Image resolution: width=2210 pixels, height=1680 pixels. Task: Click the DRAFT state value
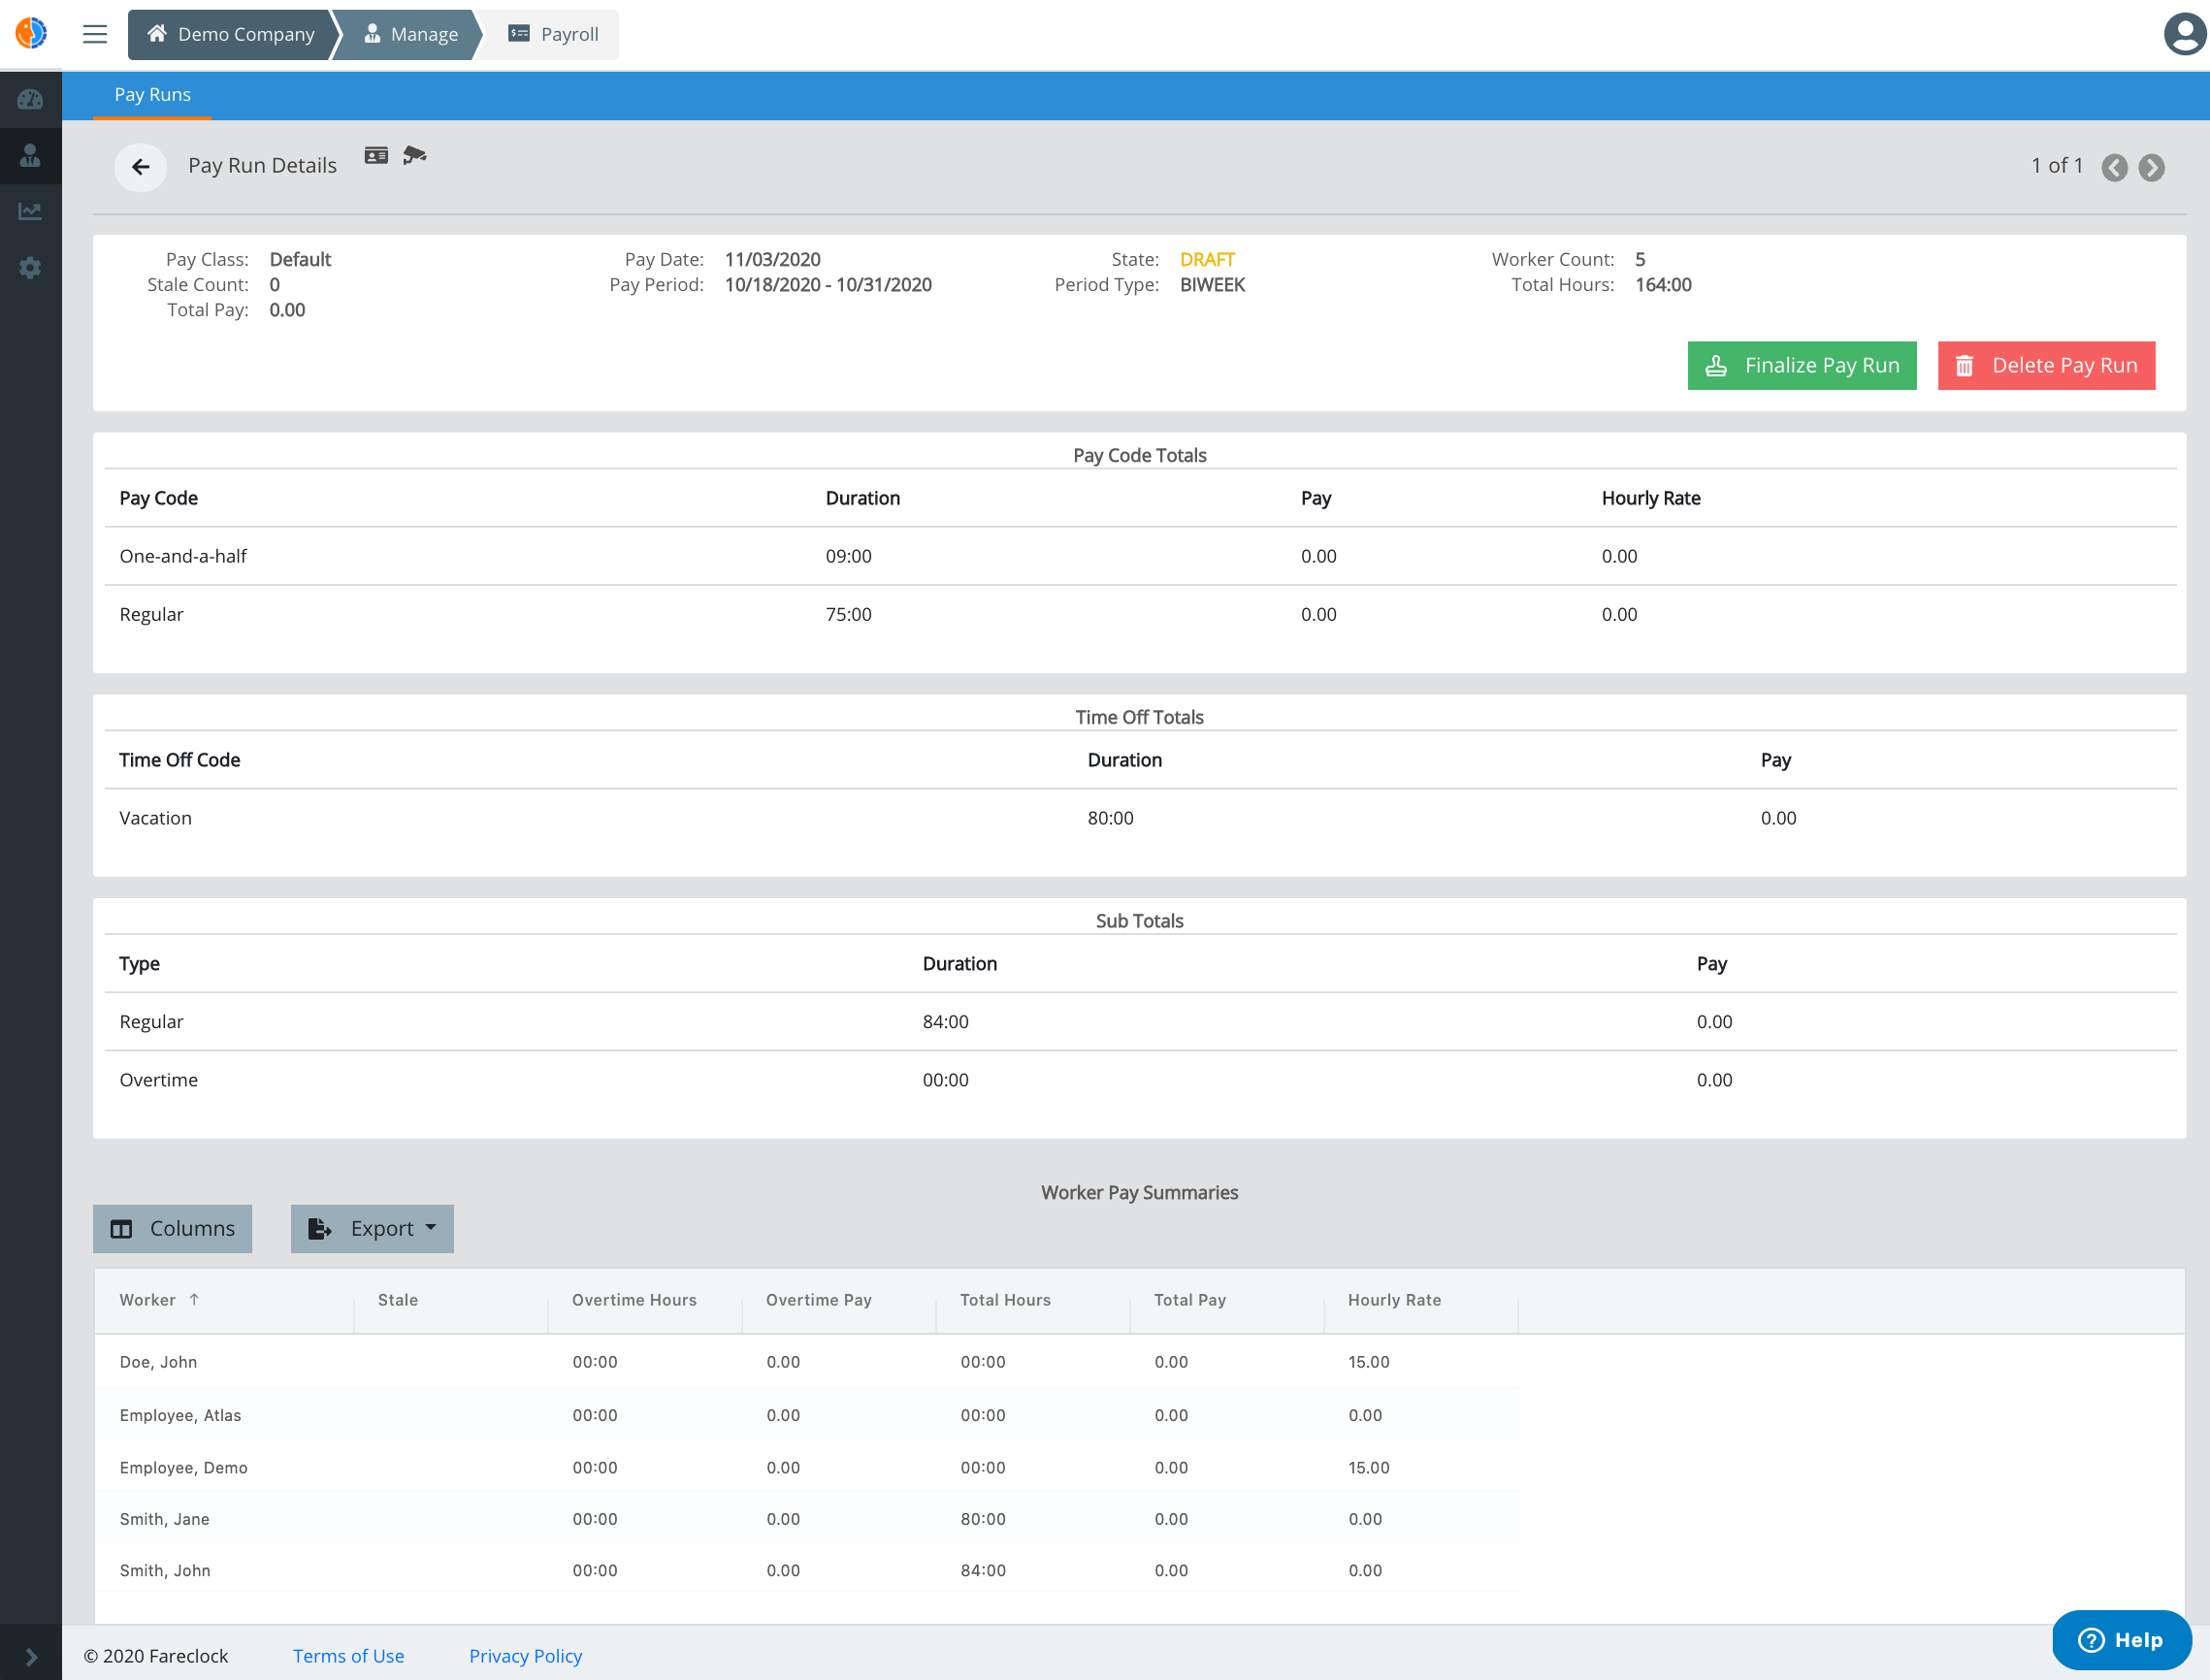[1207, 259]
